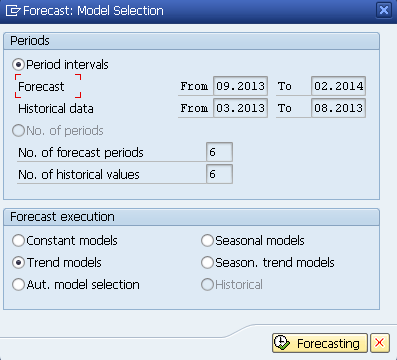The height and width of the screenshot is (360, 397).
Task: Click the red X cancel icon
Action: click(380, 343)
